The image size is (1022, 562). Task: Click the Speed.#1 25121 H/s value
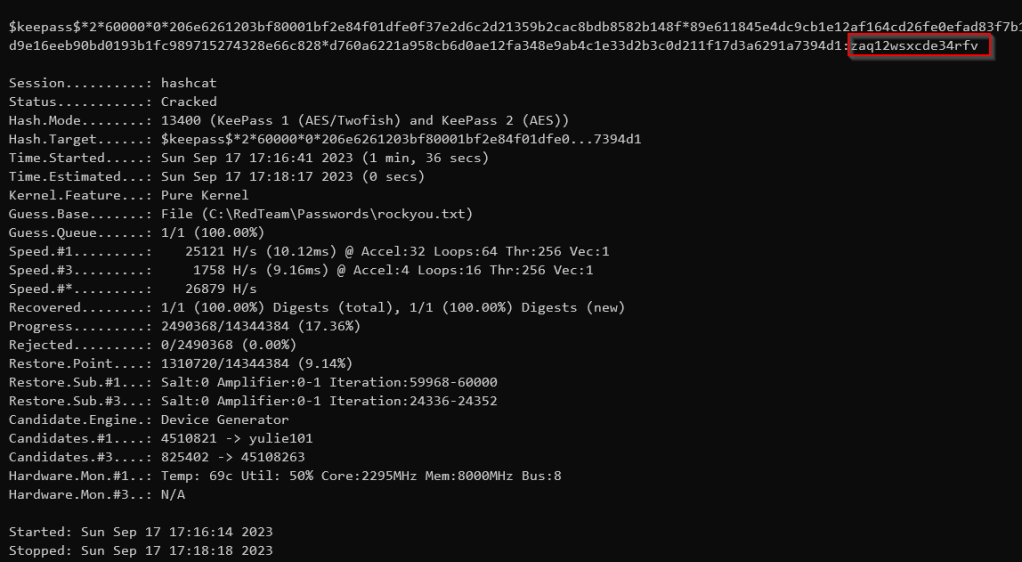click(x=212, y=251)
